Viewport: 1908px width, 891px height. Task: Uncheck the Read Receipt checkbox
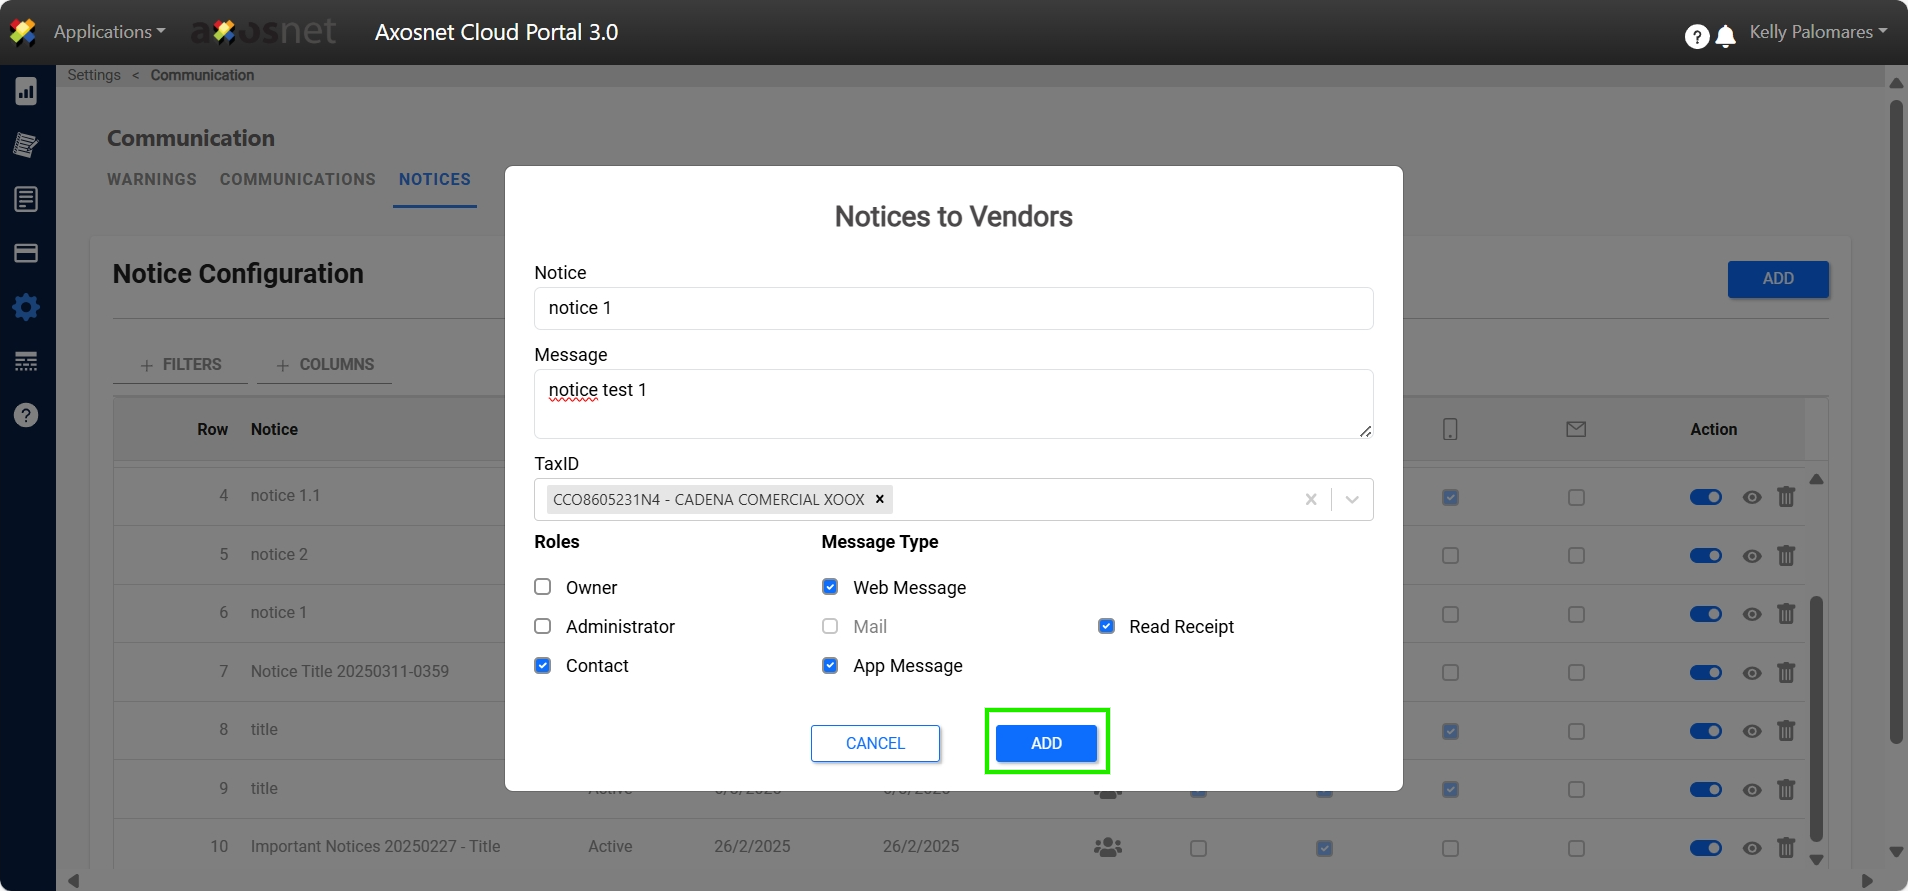point(1106,626)
